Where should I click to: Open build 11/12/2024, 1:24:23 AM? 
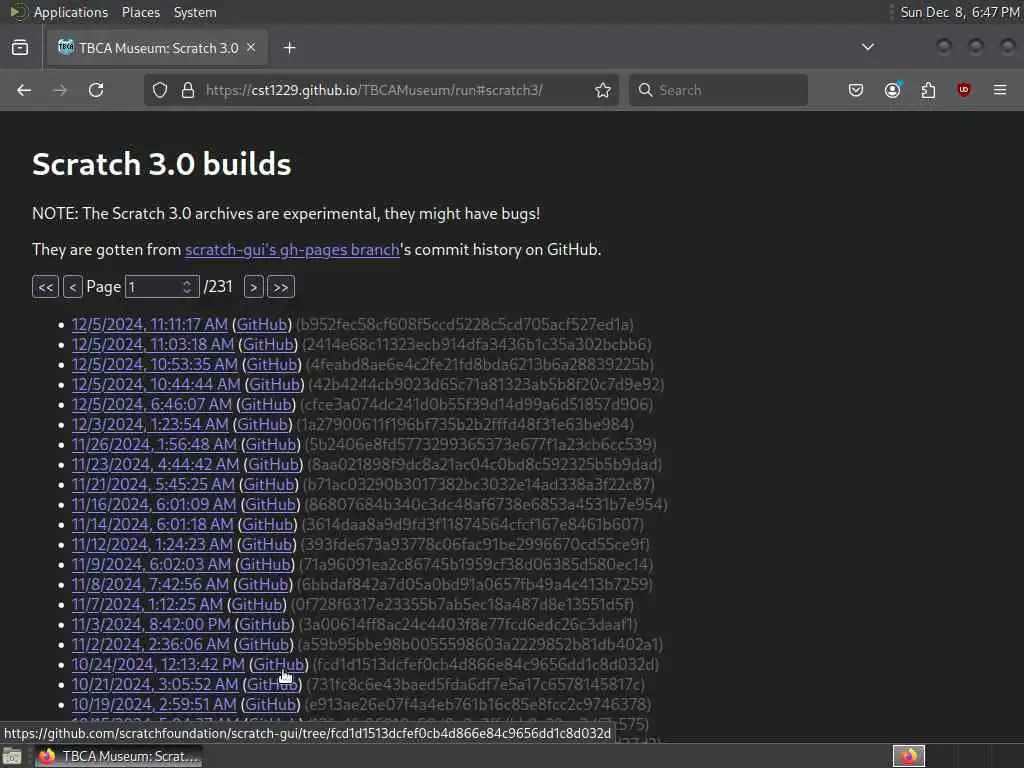[x=152, y=544]
